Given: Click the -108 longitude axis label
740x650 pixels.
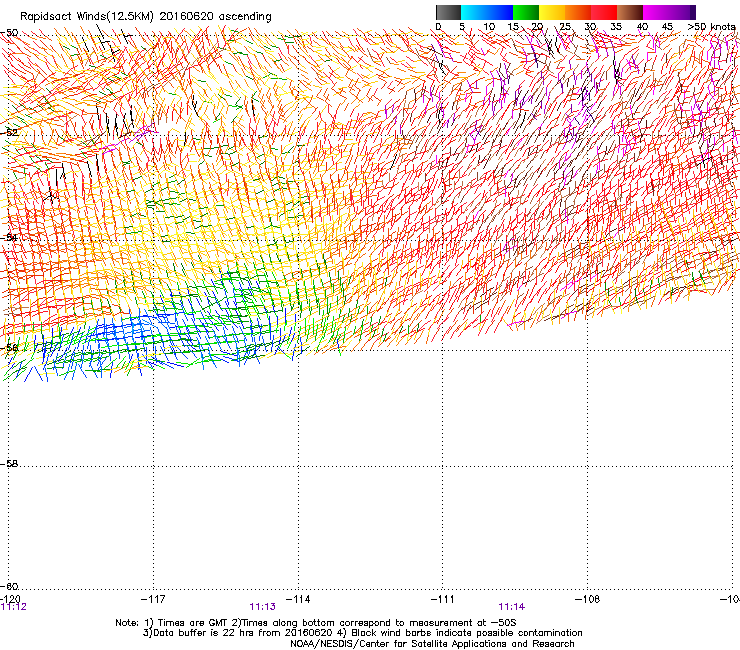Looking at the screenshot, I should (x=588, y=599).
